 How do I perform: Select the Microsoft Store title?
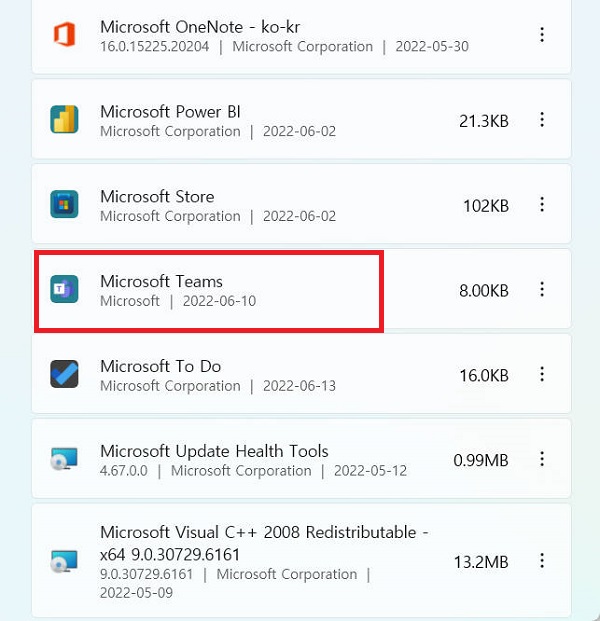[157, 196]
